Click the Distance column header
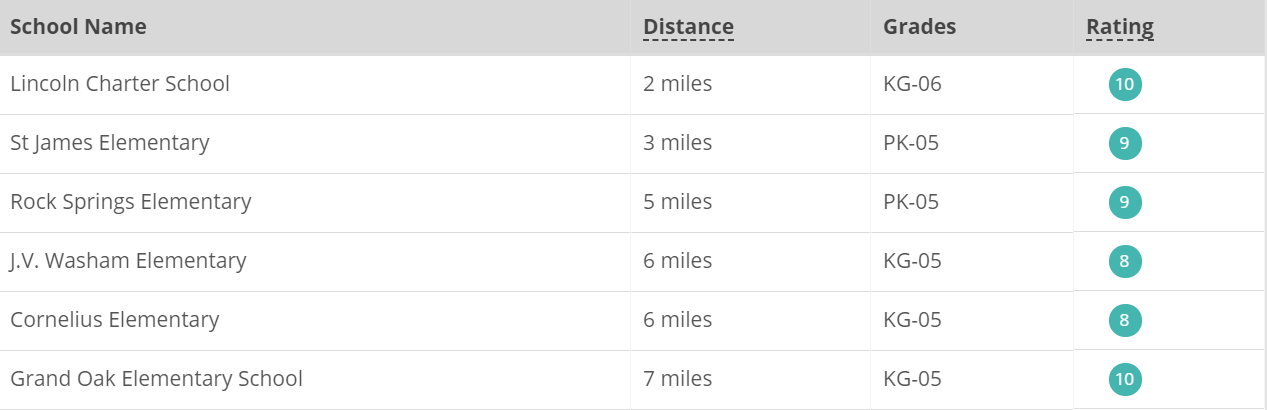1268x410 pixels. pos(688,27)
